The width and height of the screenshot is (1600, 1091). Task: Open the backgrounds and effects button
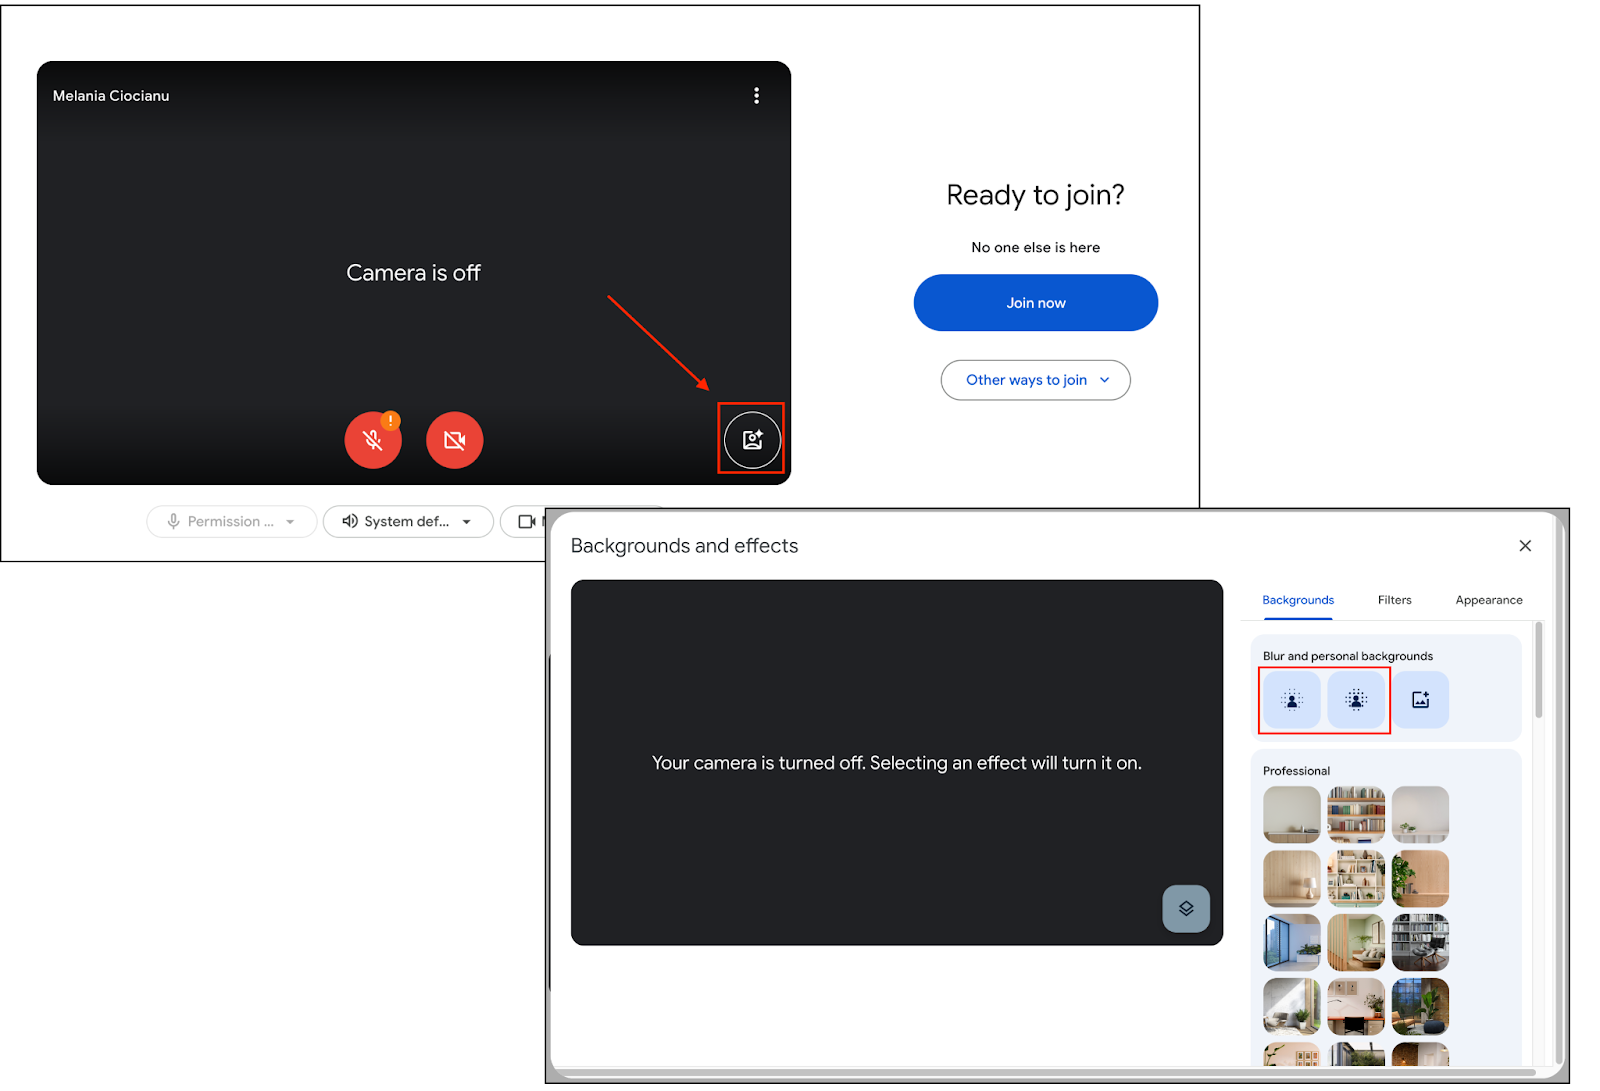pos(752,439)
